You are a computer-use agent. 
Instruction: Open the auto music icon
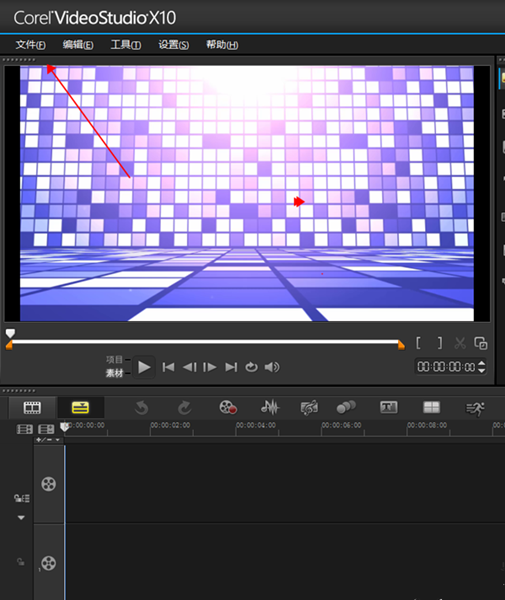[x=309, y=408]
